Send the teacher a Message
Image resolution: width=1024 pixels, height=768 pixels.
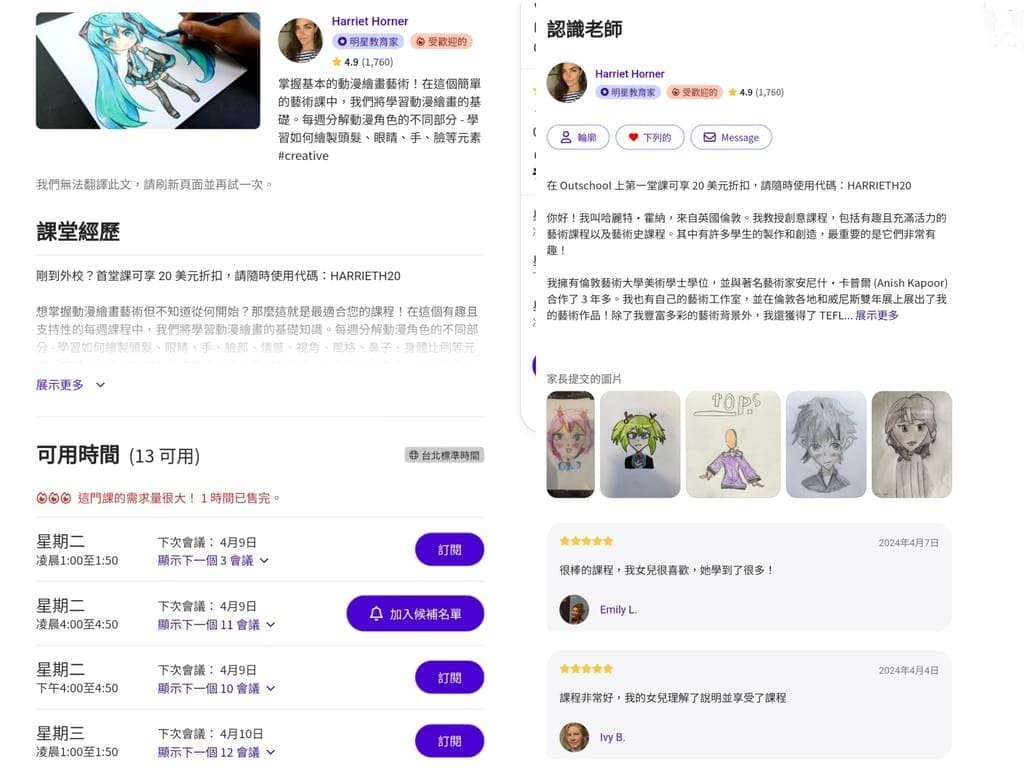[731, 137]
